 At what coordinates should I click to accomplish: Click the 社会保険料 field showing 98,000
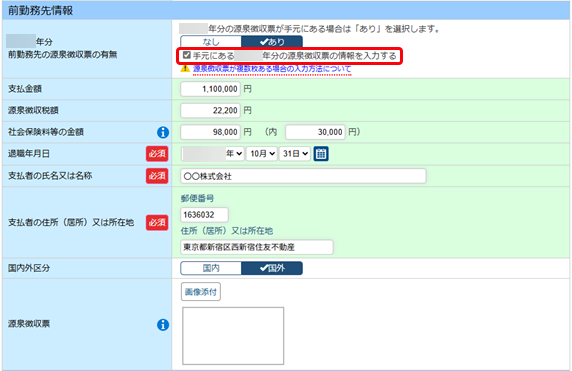click(210, 132)
